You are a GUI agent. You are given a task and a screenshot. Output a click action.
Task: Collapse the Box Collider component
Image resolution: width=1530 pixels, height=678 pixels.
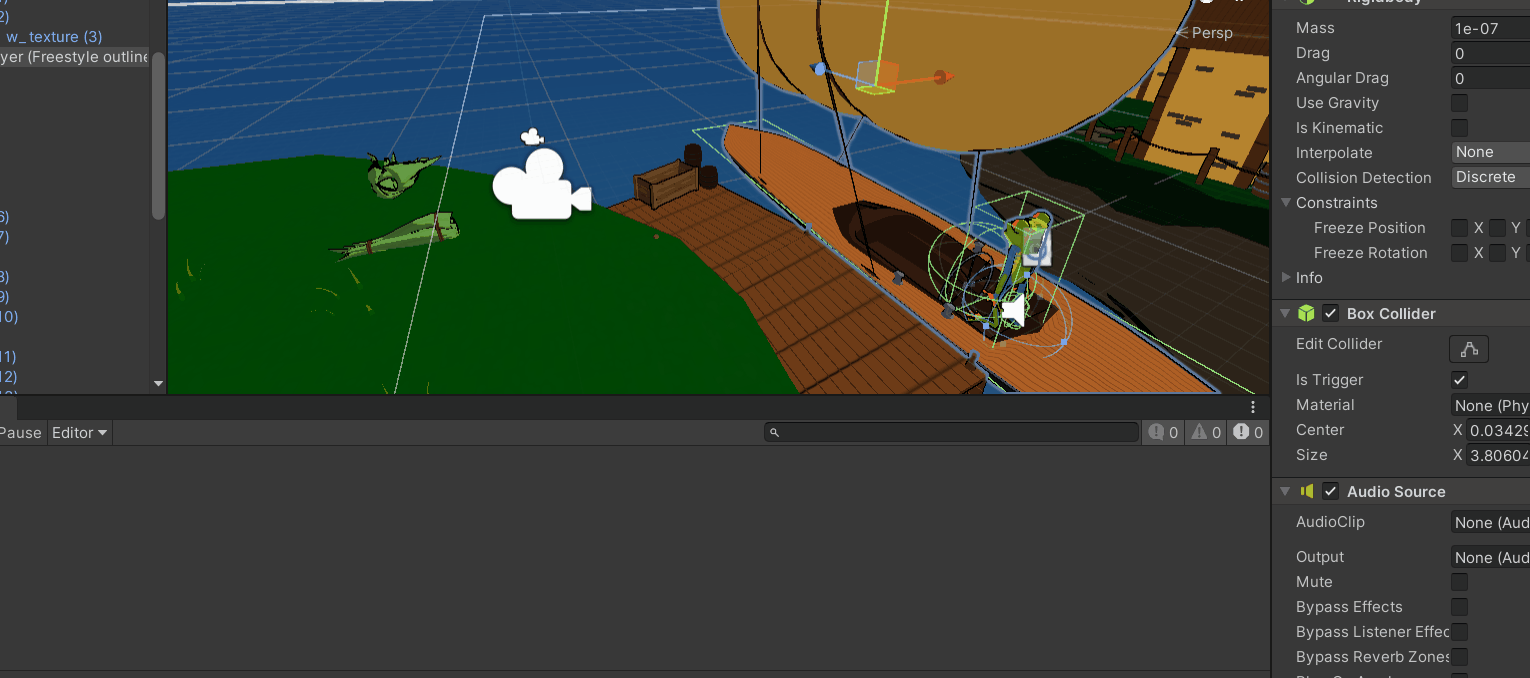tap(1286, 313)
